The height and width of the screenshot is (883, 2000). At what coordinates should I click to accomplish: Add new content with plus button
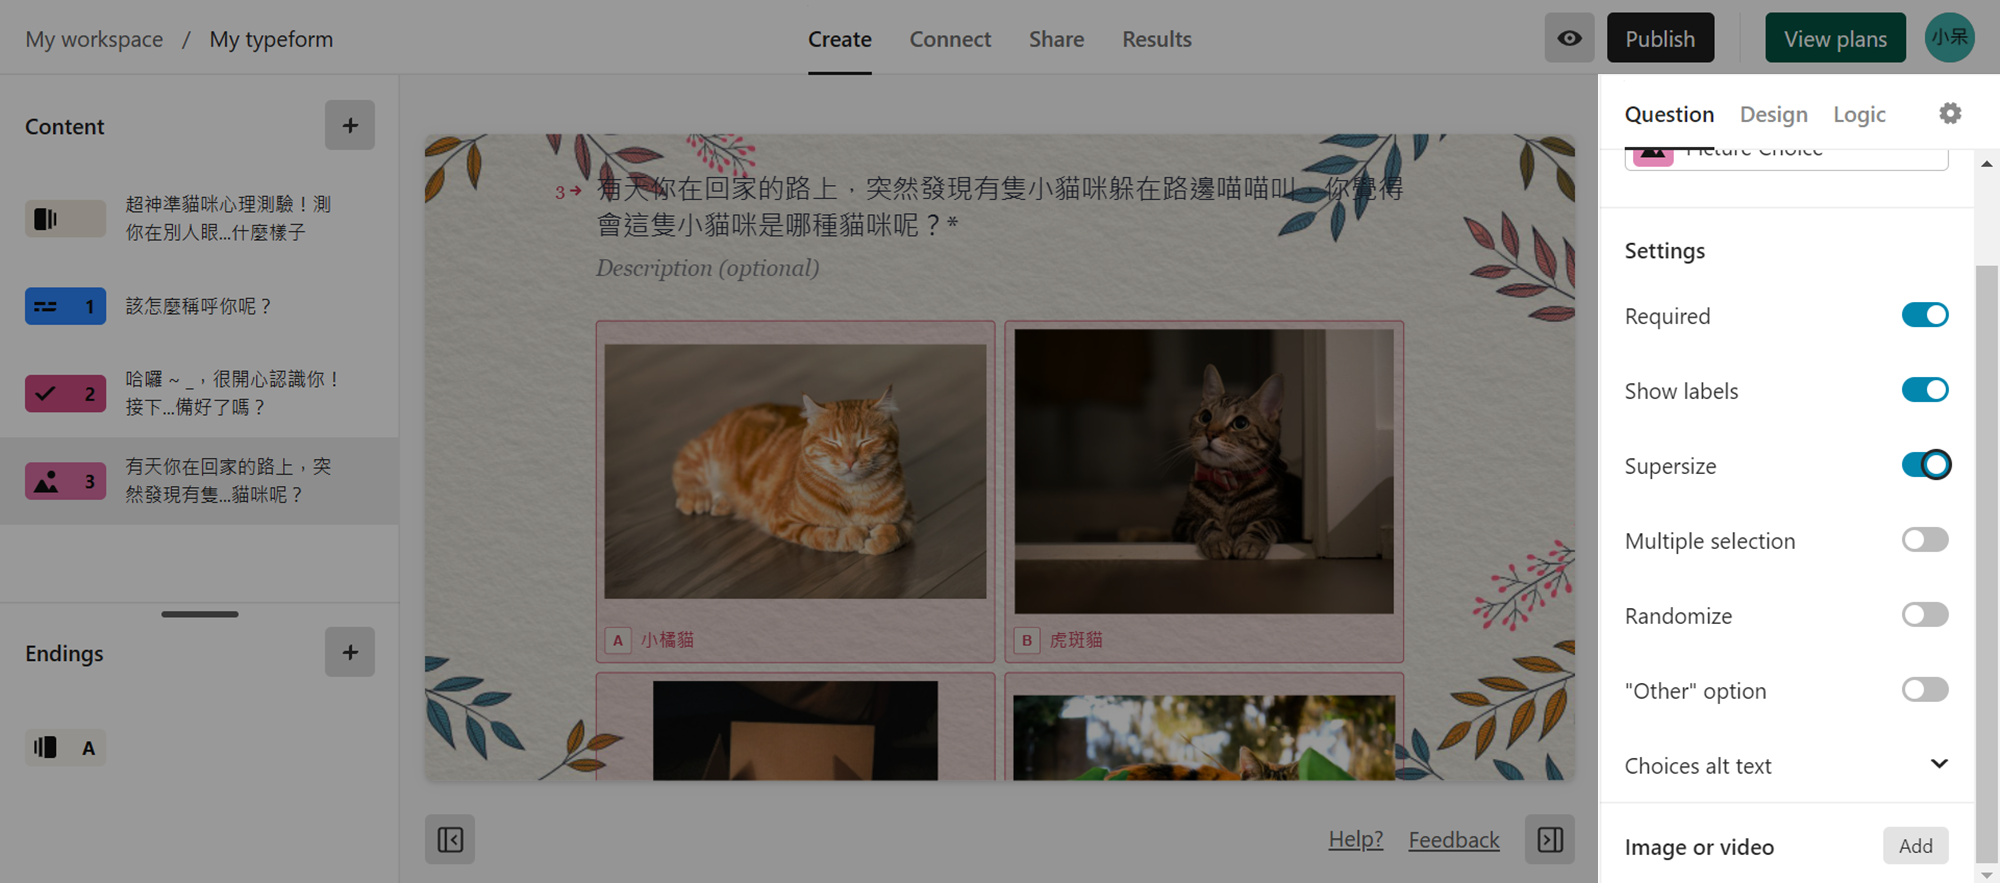click(x=350, y=125)
